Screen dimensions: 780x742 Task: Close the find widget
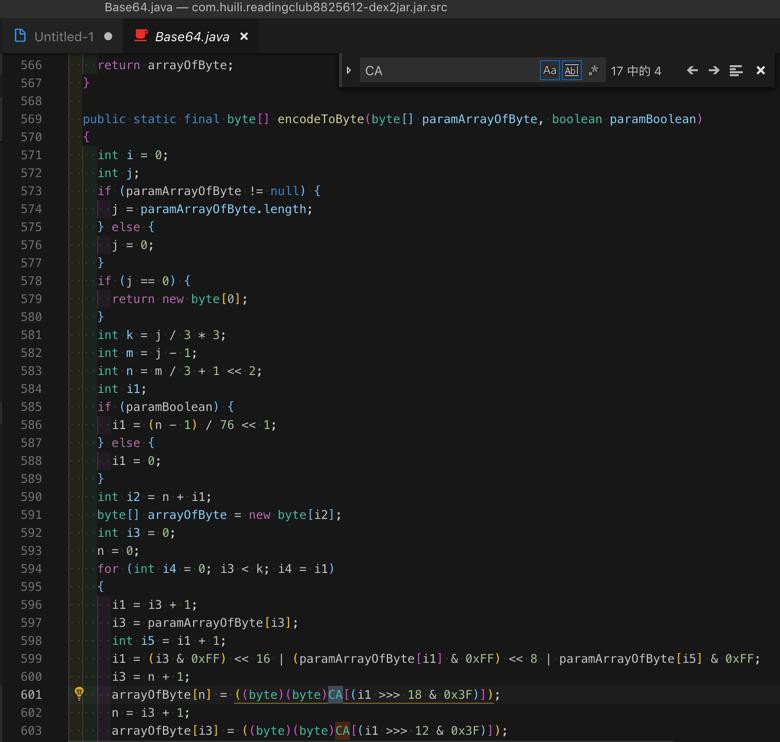(761, 70)
